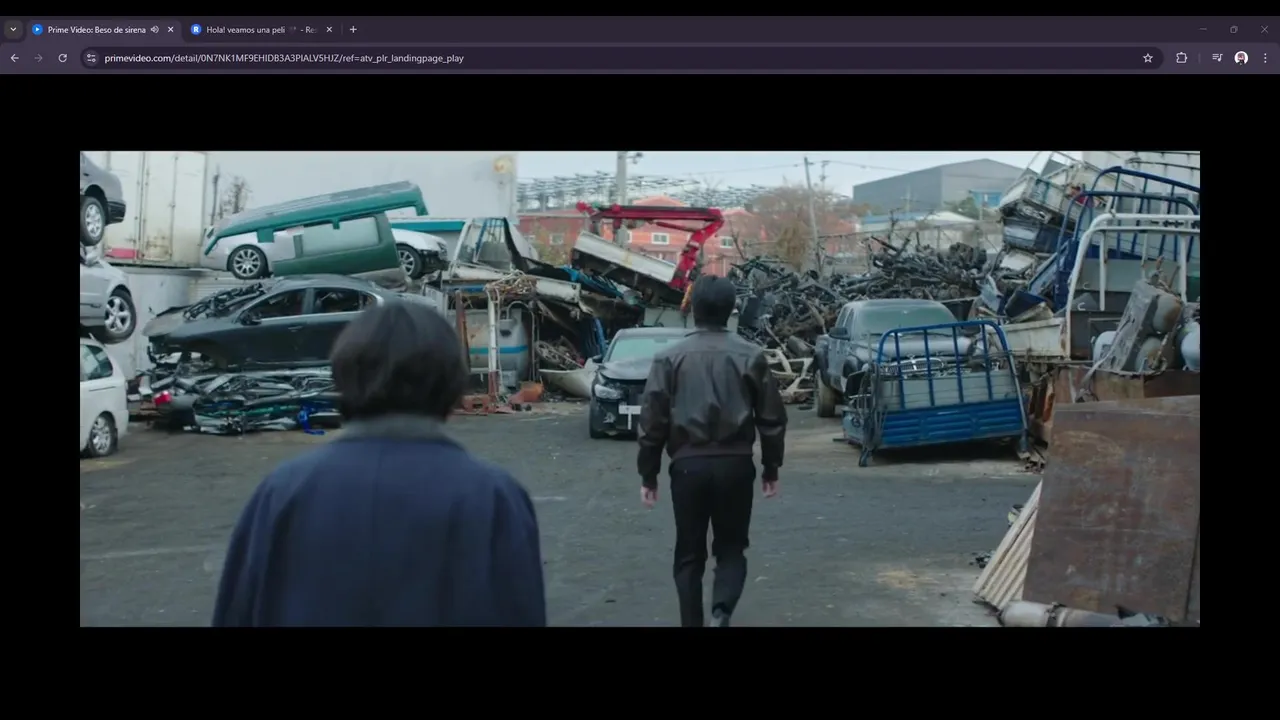This screenshot has height=720, width=1280.
Task: Open the browser extensions menu
Action: coord(1182,58)
